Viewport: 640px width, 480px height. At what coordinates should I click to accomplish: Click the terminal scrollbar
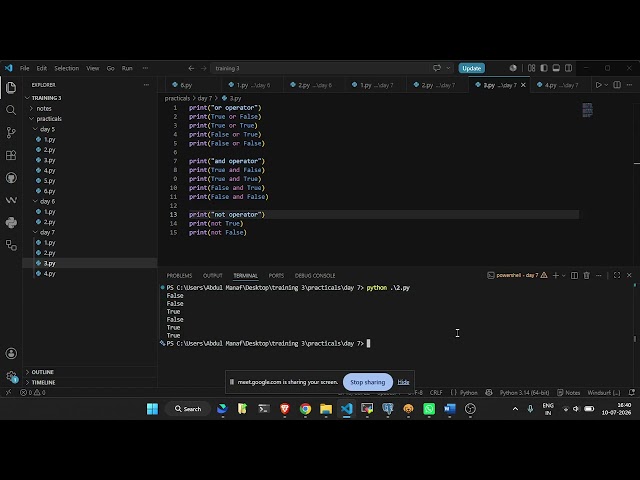[x=635, y=339]
